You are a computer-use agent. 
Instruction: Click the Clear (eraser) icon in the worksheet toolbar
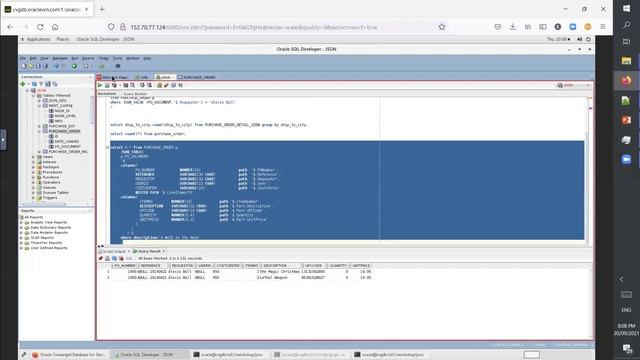tap(166, 85)
